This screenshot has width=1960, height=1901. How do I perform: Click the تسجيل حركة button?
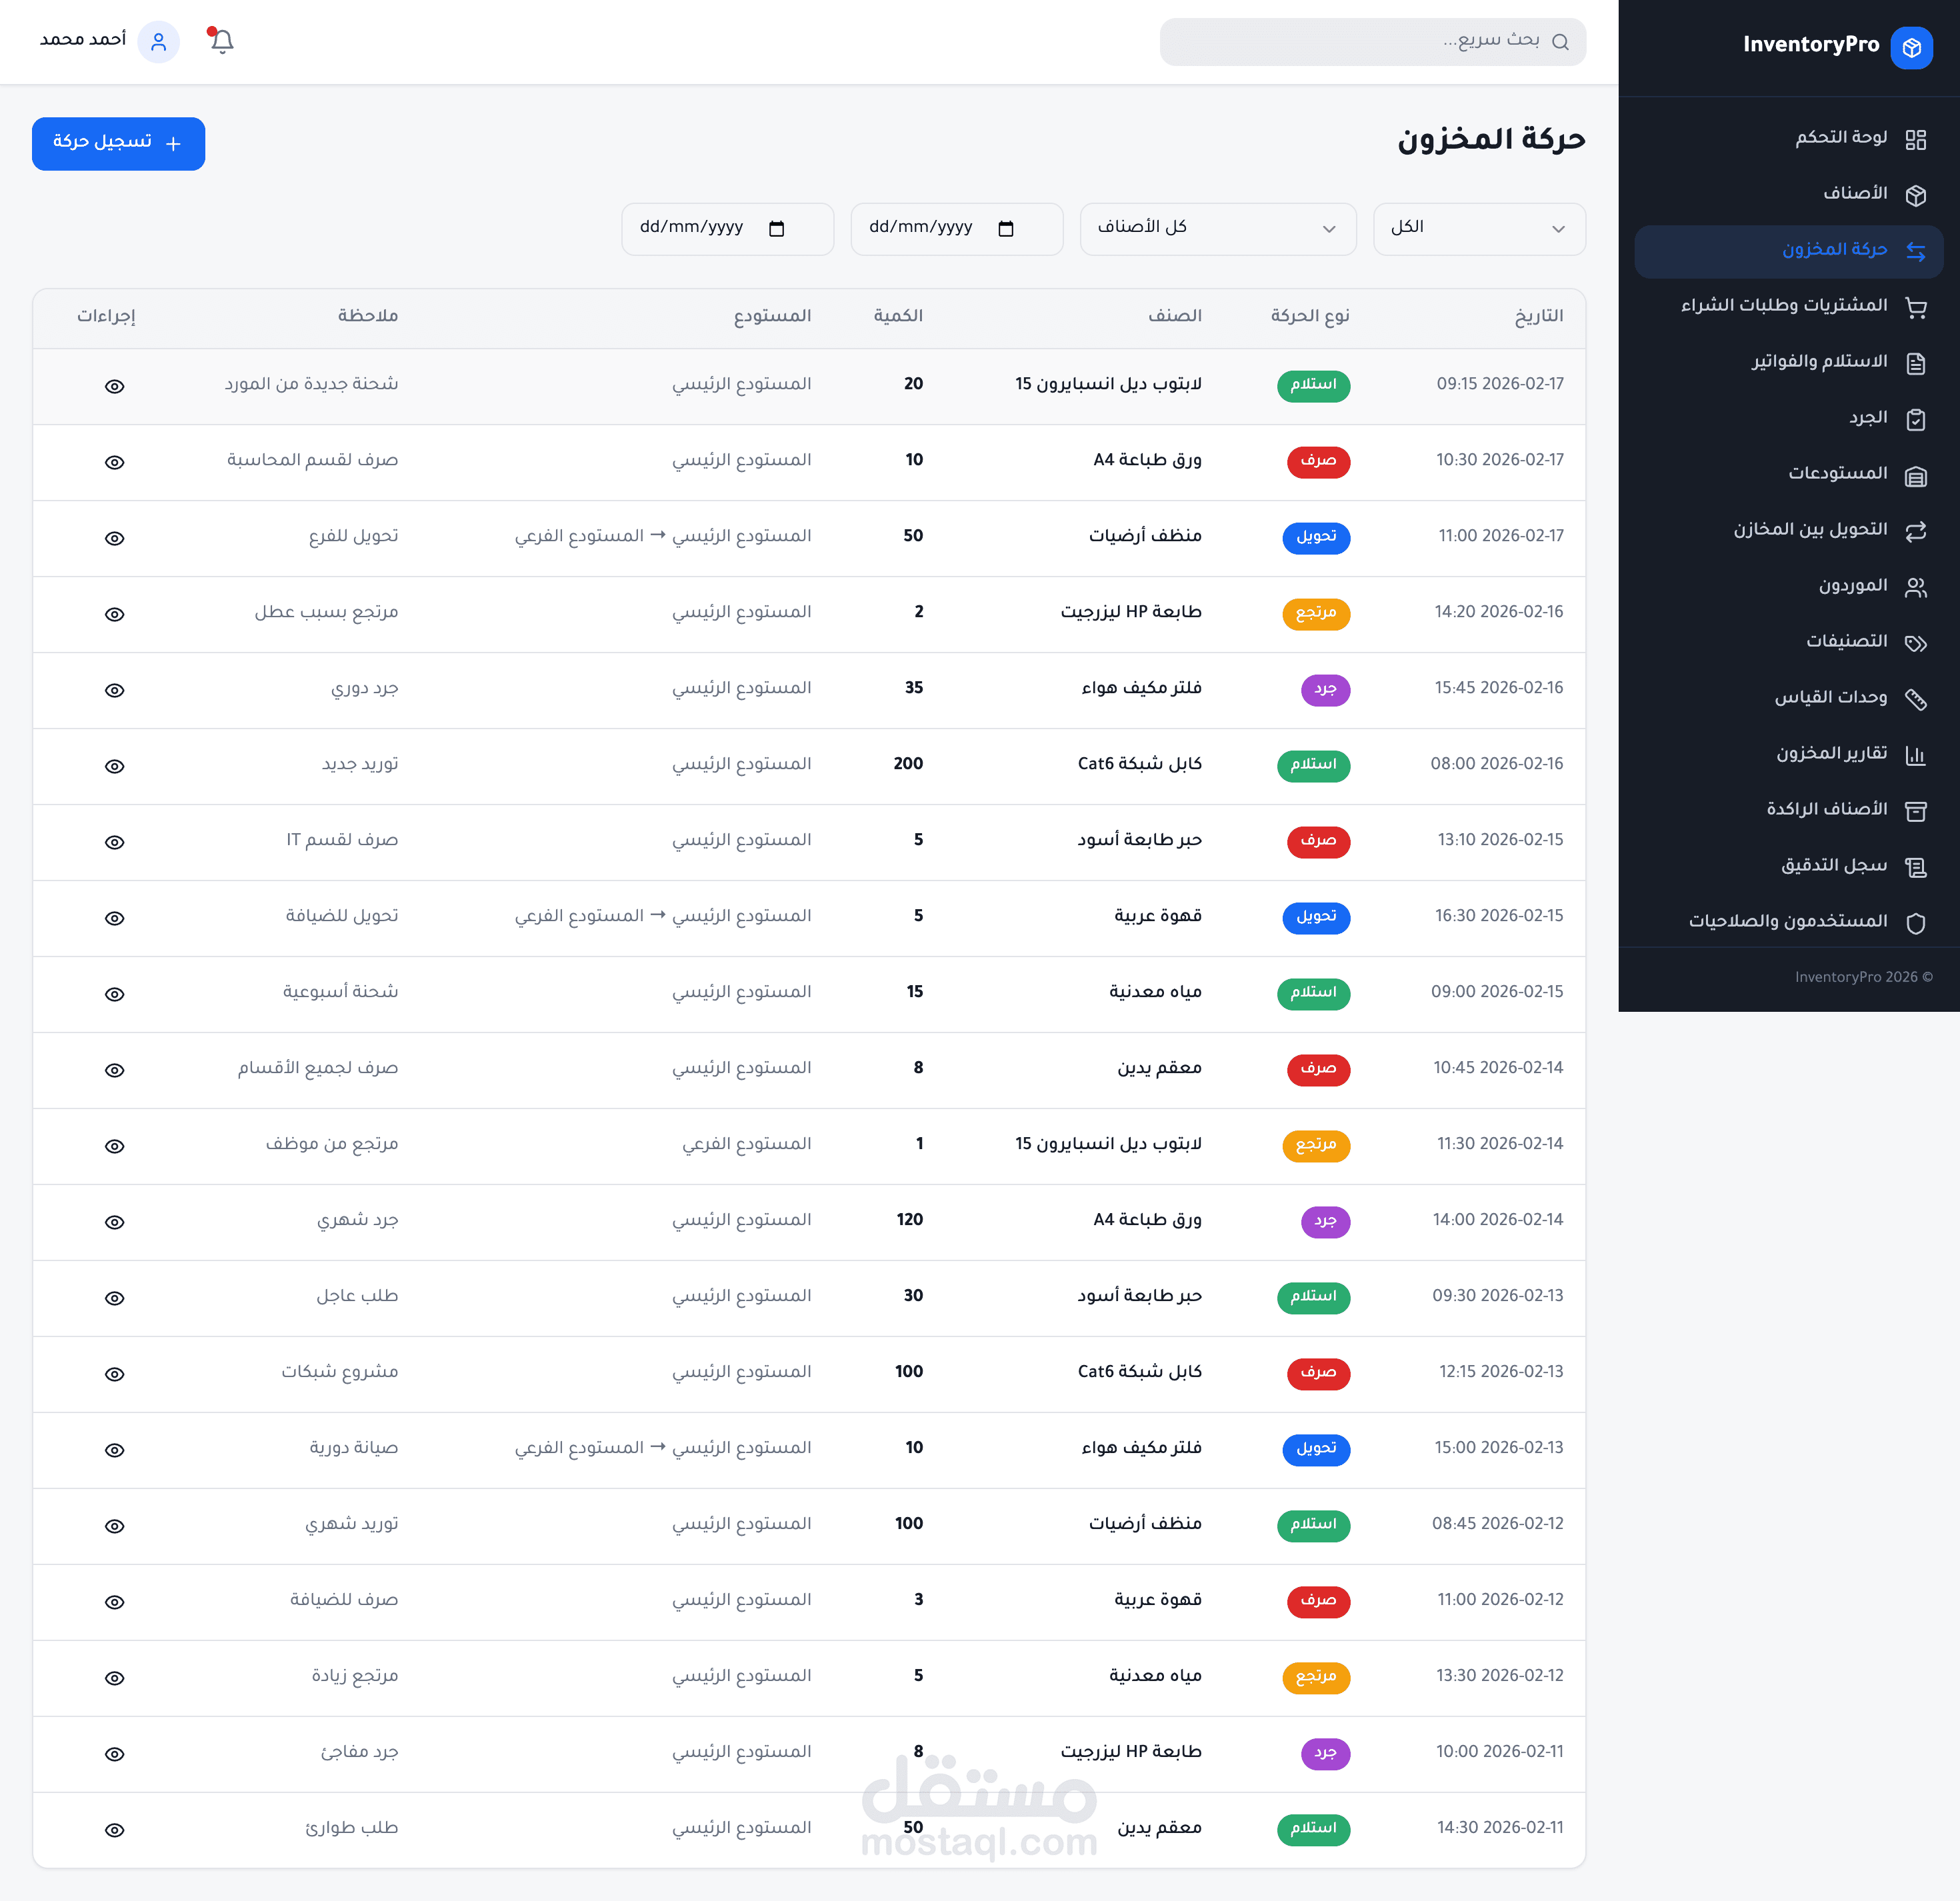118,144
